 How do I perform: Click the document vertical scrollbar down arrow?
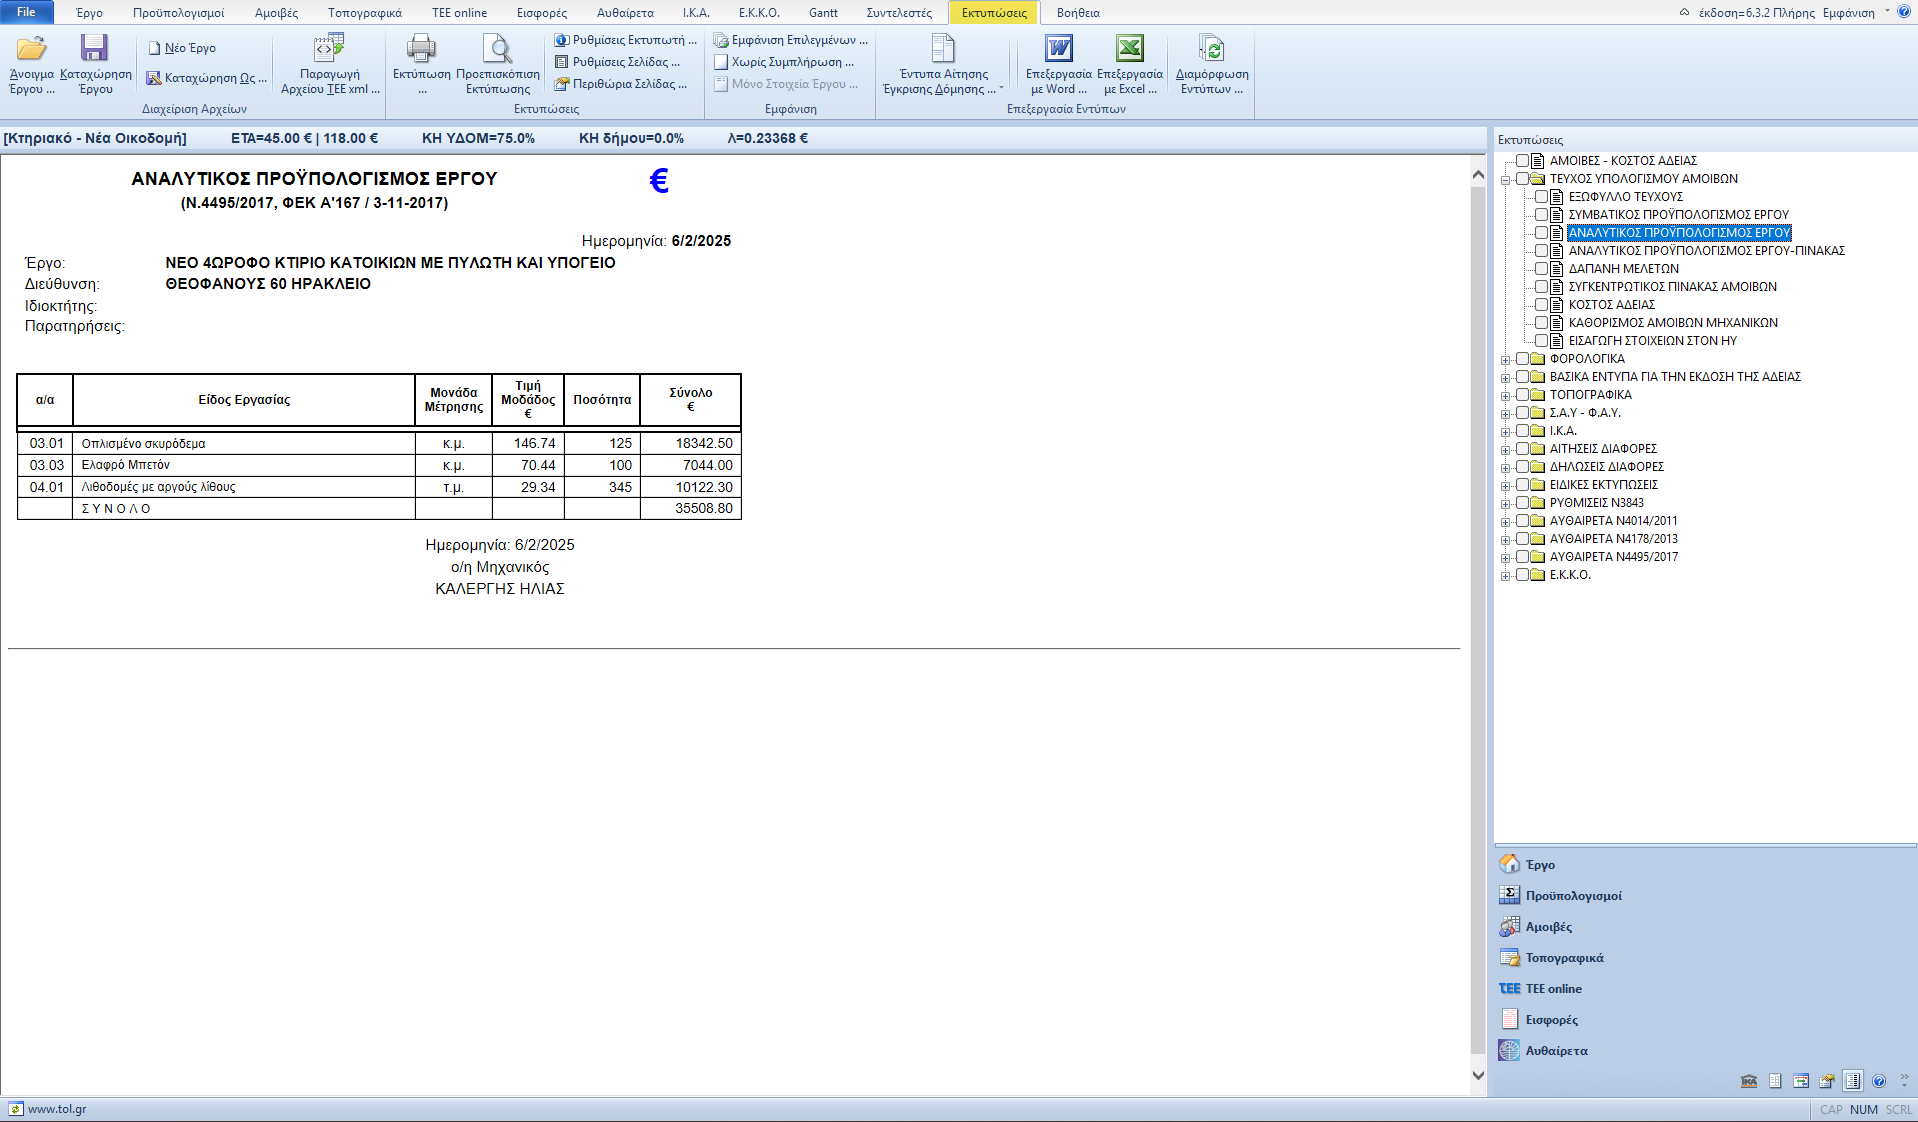[x=1478, y=1075]
